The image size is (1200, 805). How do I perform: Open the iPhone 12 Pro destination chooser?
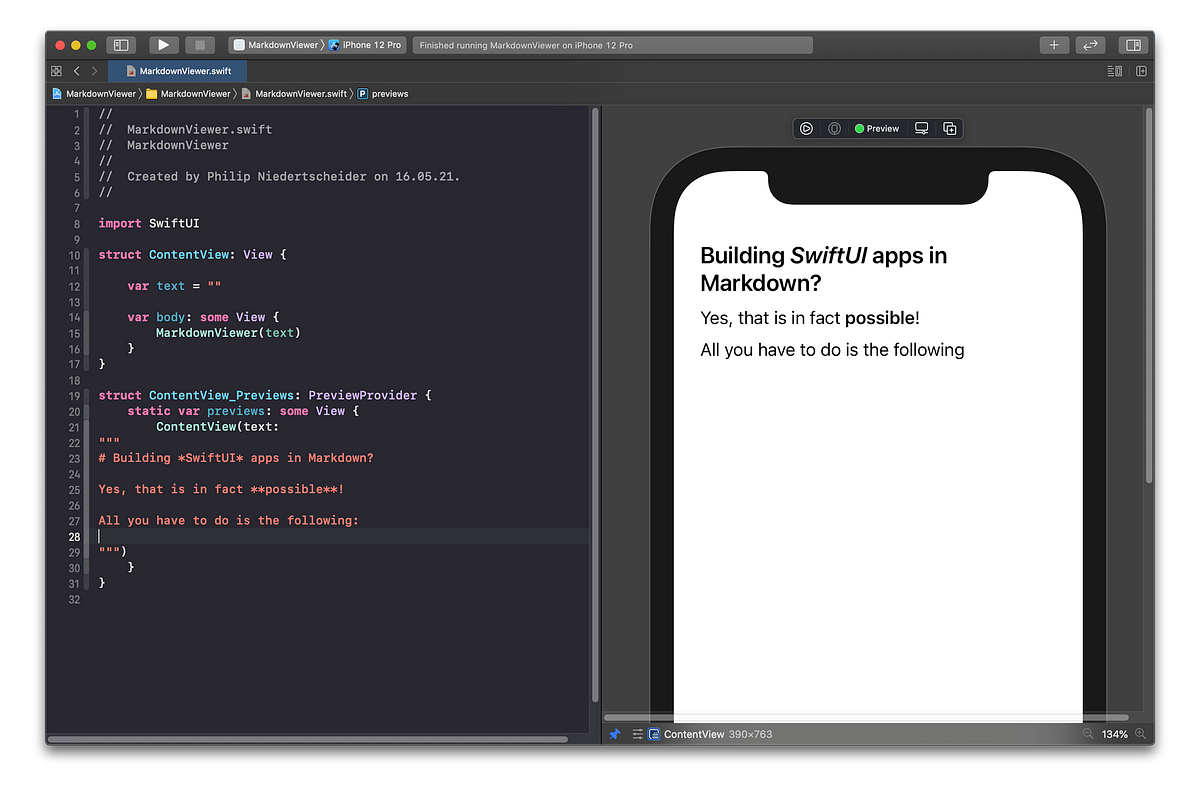371,44
